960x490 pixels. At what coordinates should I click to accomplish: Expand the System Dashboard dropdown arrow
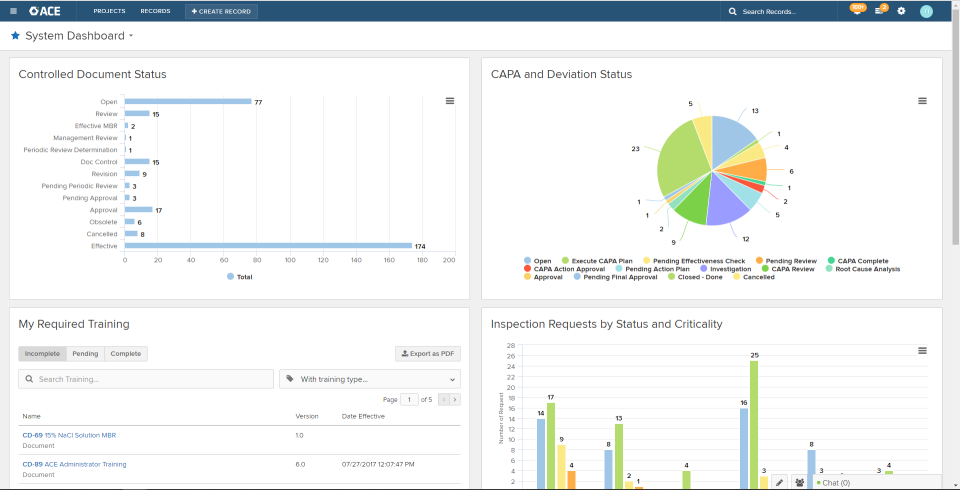(131, 36)
